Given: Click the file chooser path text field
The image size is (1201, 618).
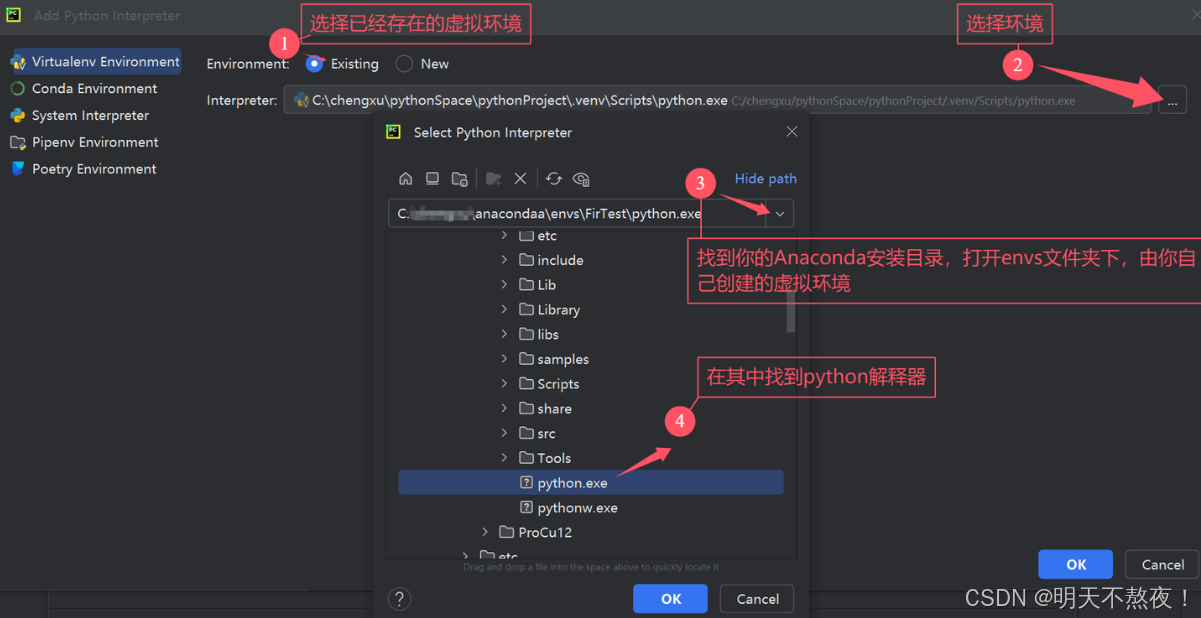Looking at the screenshot, I should click(x=578, y=214).
